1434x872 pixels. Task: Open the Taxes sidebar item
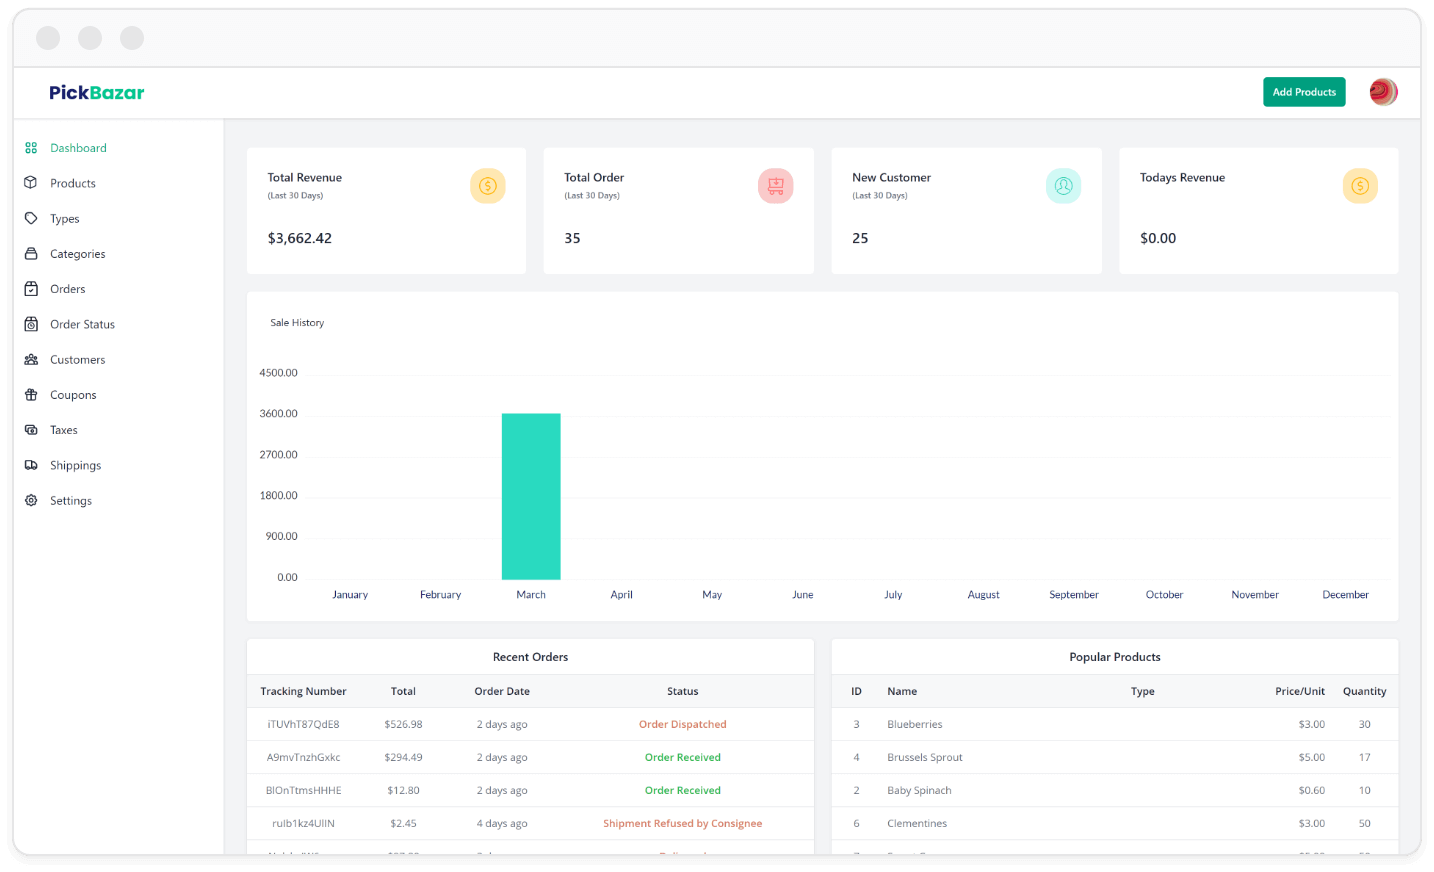click(64, 430)
